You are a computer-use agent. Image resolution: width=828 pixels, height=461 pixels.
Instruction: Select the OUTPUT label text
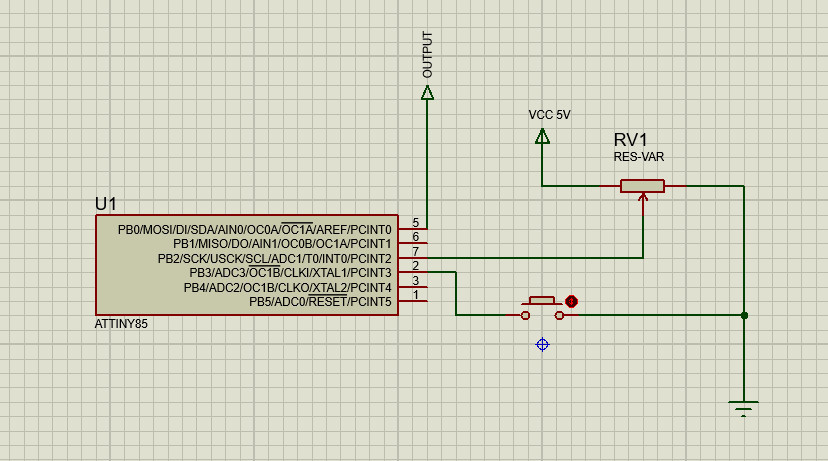[427, 54]
